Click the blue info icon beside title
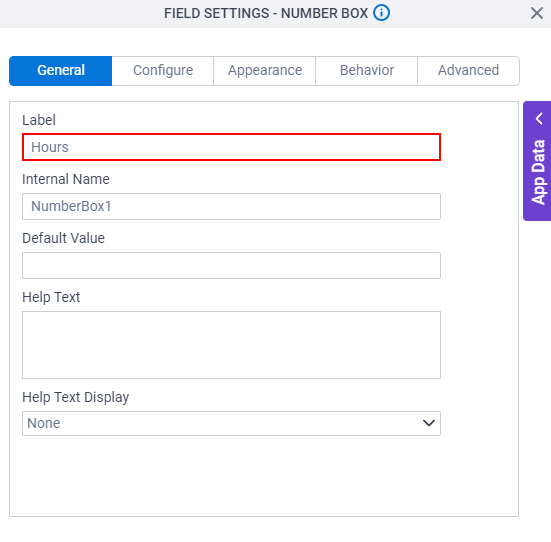551x542 pixels. click(x=381, y=13)
